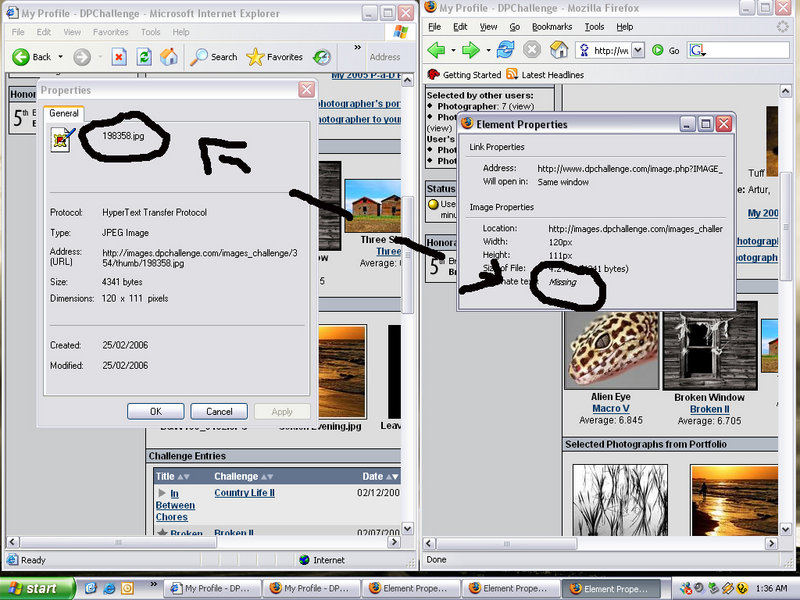Expand the IE Back button history dropdown
Image resolution: width=800 pixels, height=600 pixels.
61,57
